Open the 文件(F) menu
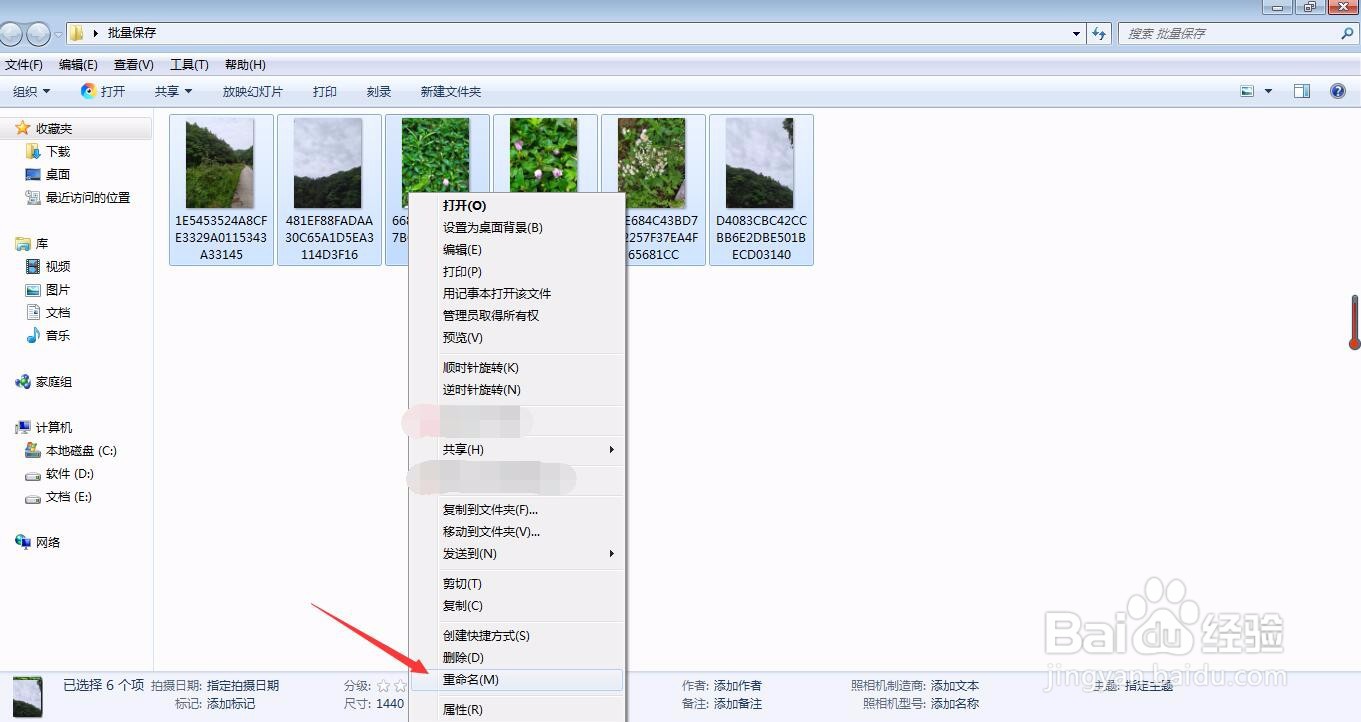Image resolution: width=1361 pixels, height=722 pixels. (x=24, y=65)
